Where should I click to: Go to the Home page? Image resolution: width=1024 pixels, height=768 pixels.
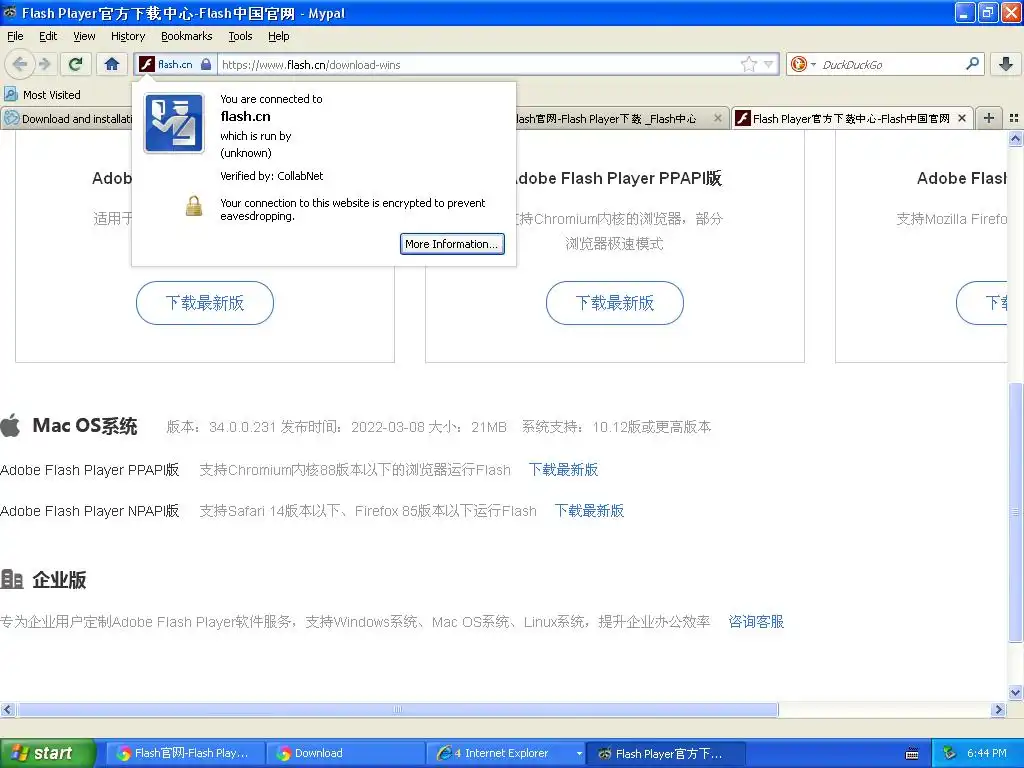tap(112, 64)
